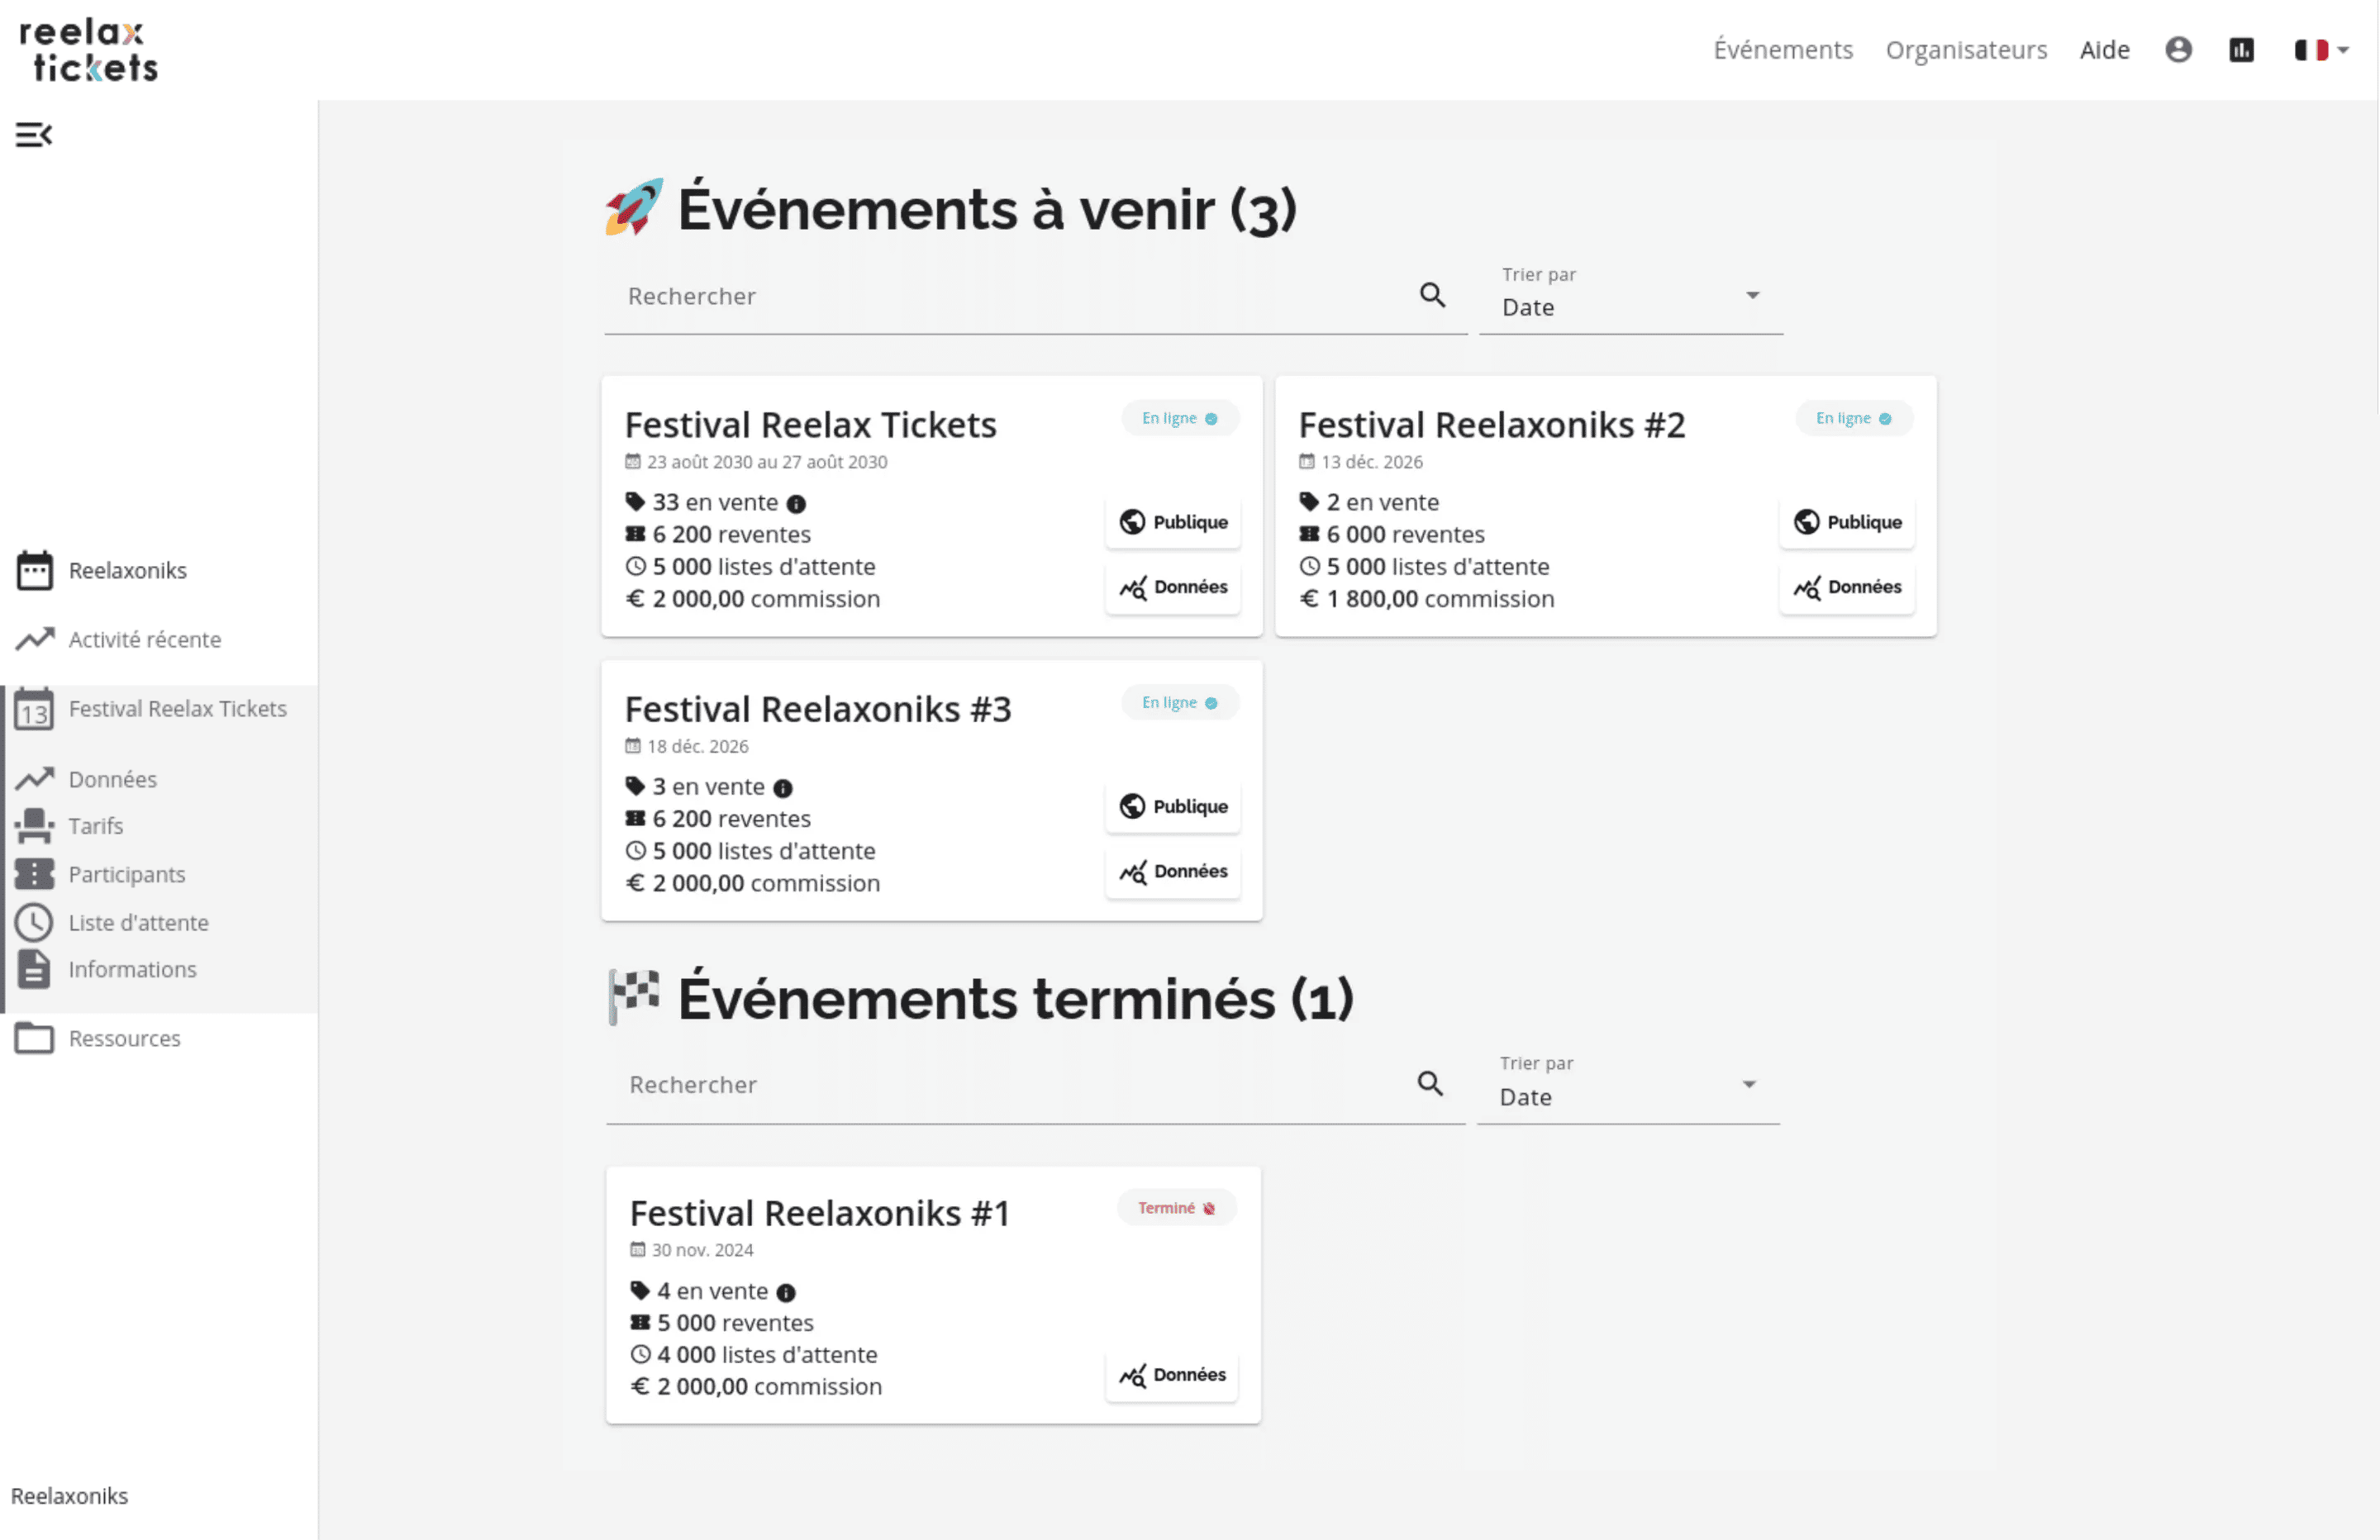The image size is (2380, 1540).
Task: Click date 30 nov. 2024
Action: 703,1250
